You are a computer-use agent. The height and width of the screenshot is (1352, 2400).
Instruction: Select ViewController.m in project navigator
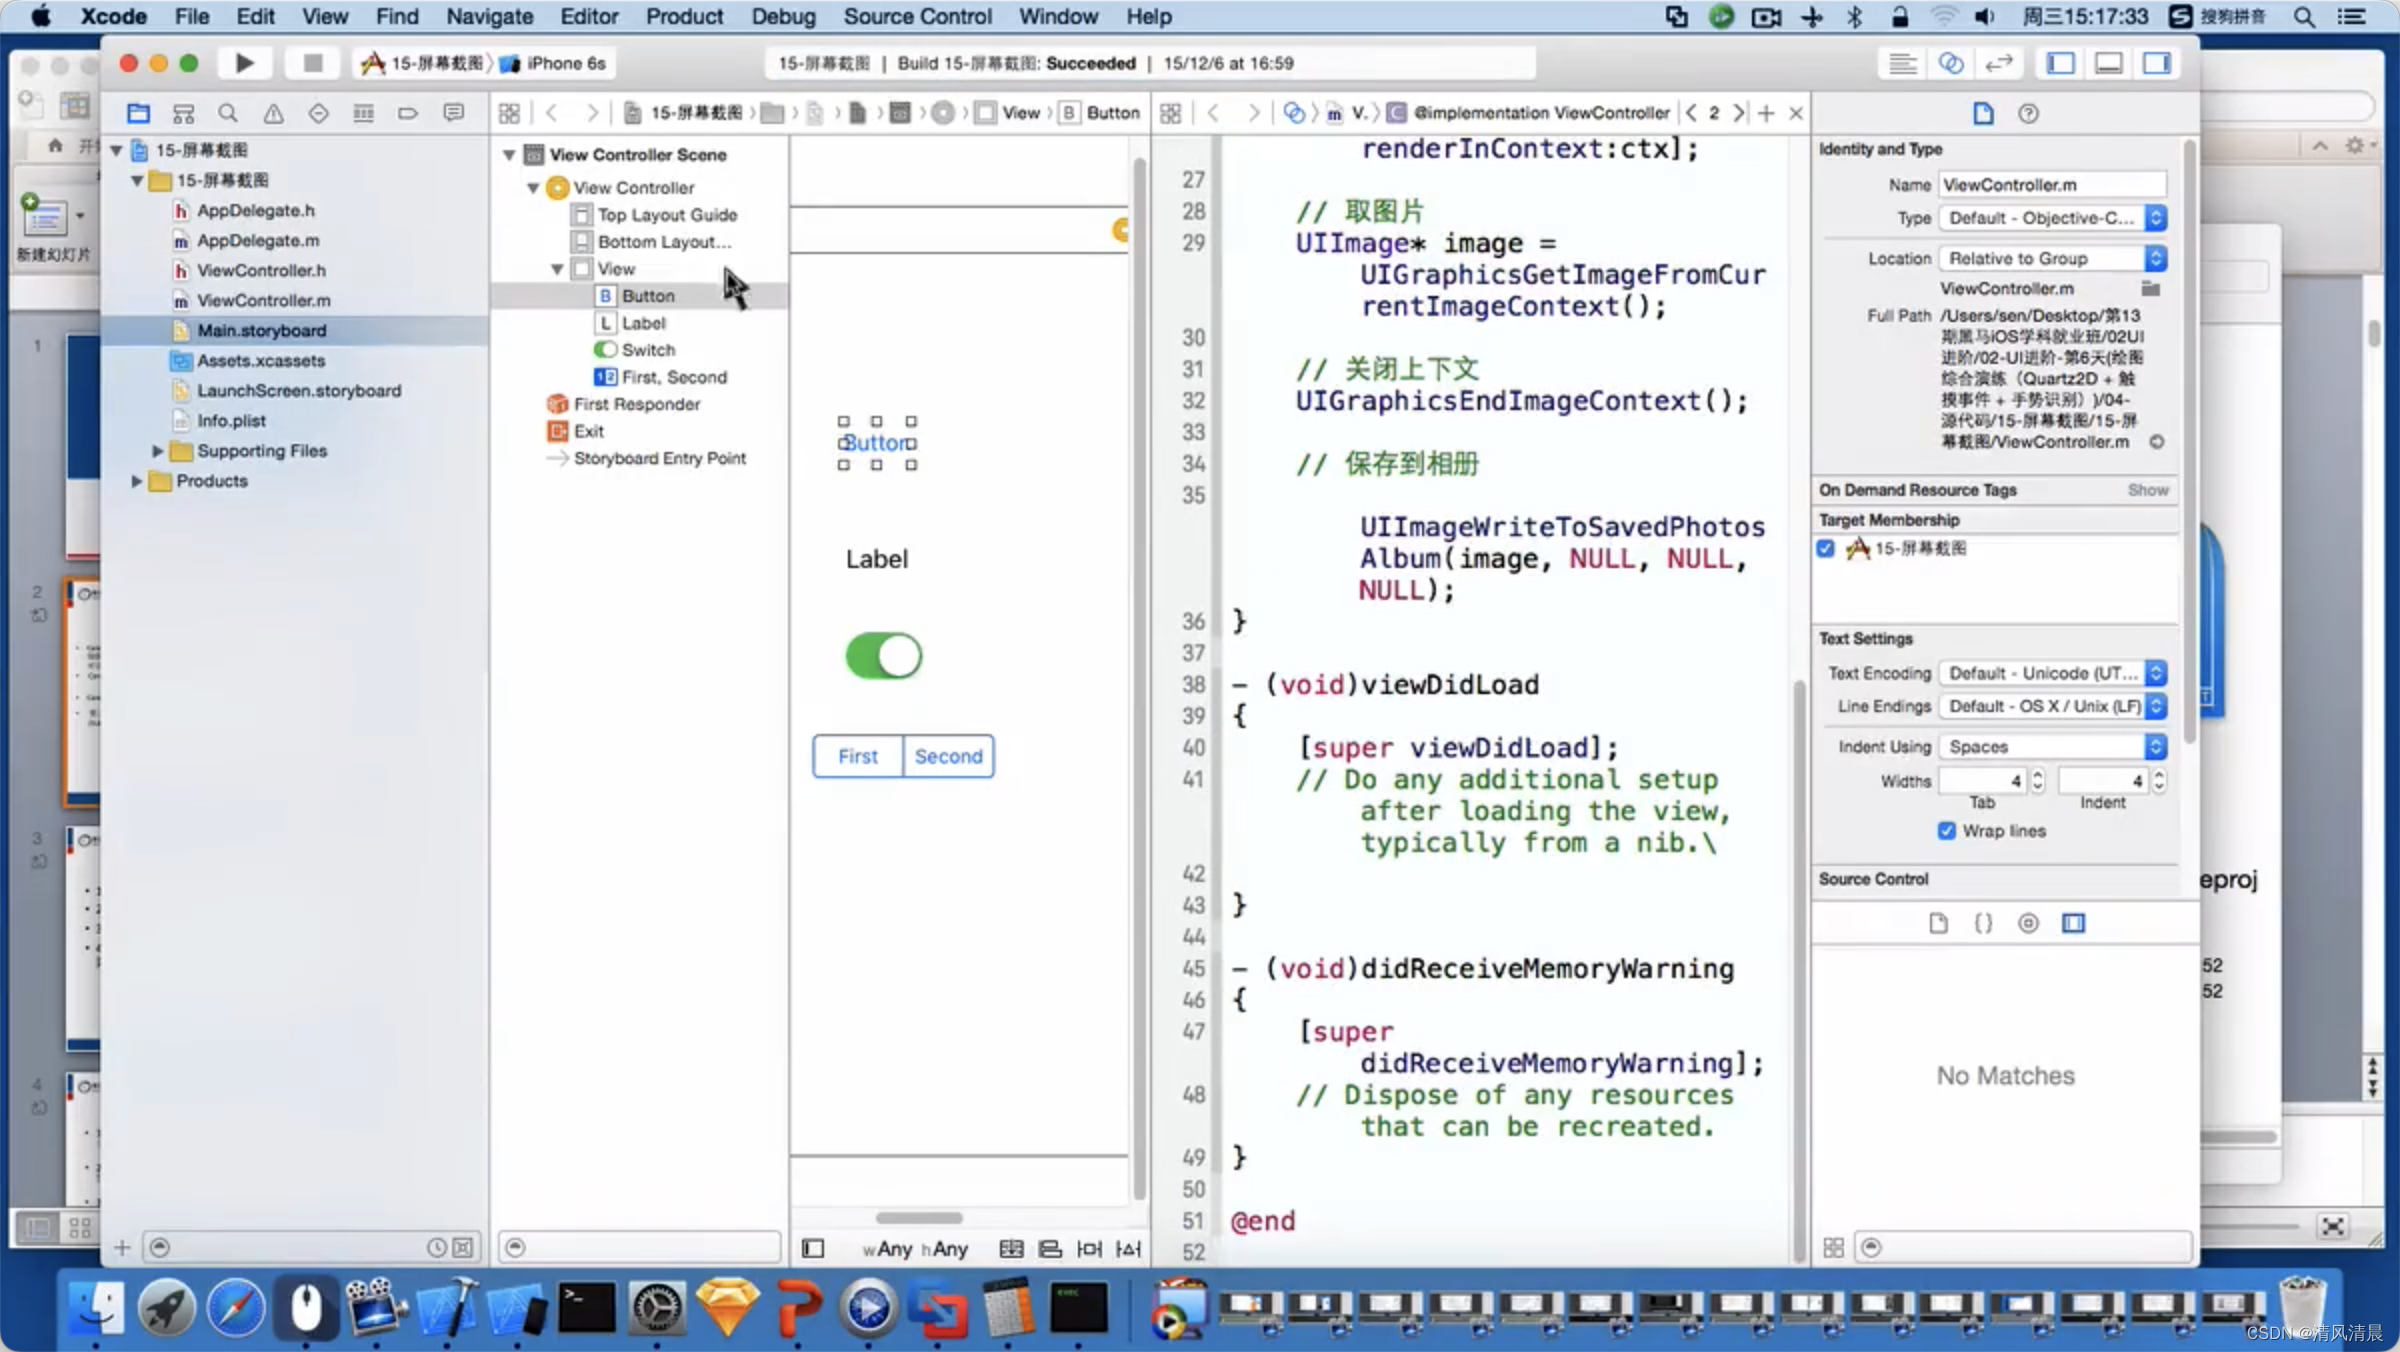click(x=263, y=300)
